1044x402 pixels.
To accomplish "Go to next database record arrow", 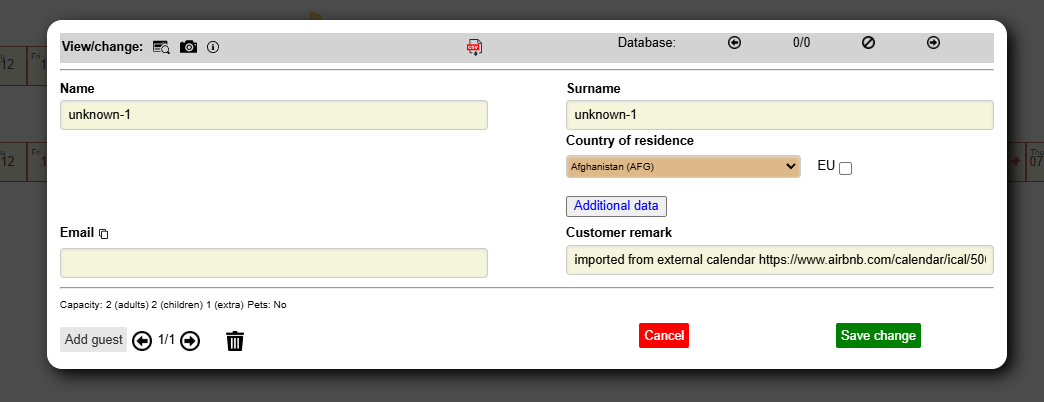I will [x=933, y=43].
